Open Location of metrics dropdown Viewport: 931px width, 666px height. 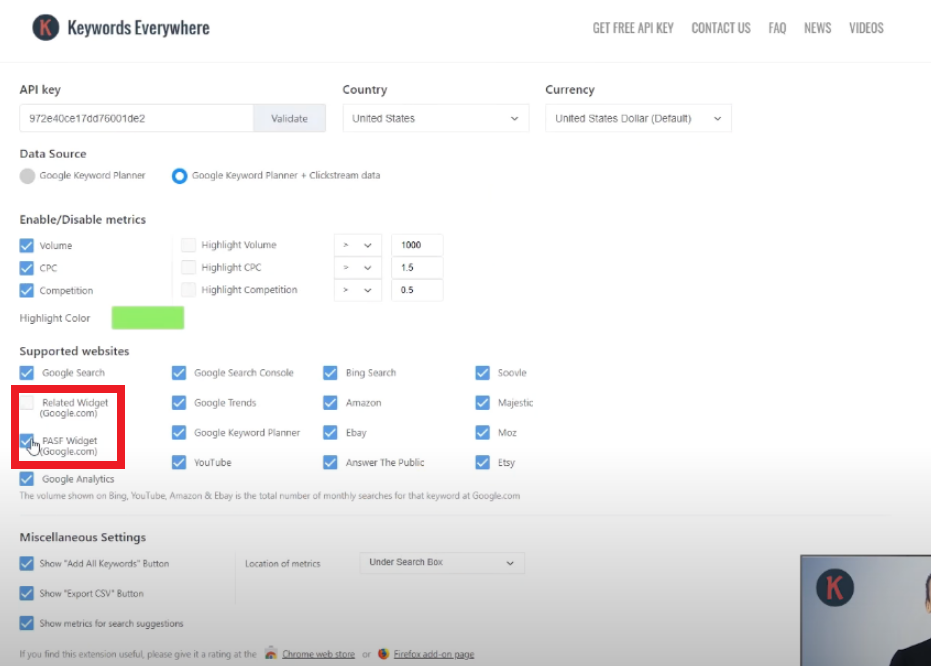[442, 563]
